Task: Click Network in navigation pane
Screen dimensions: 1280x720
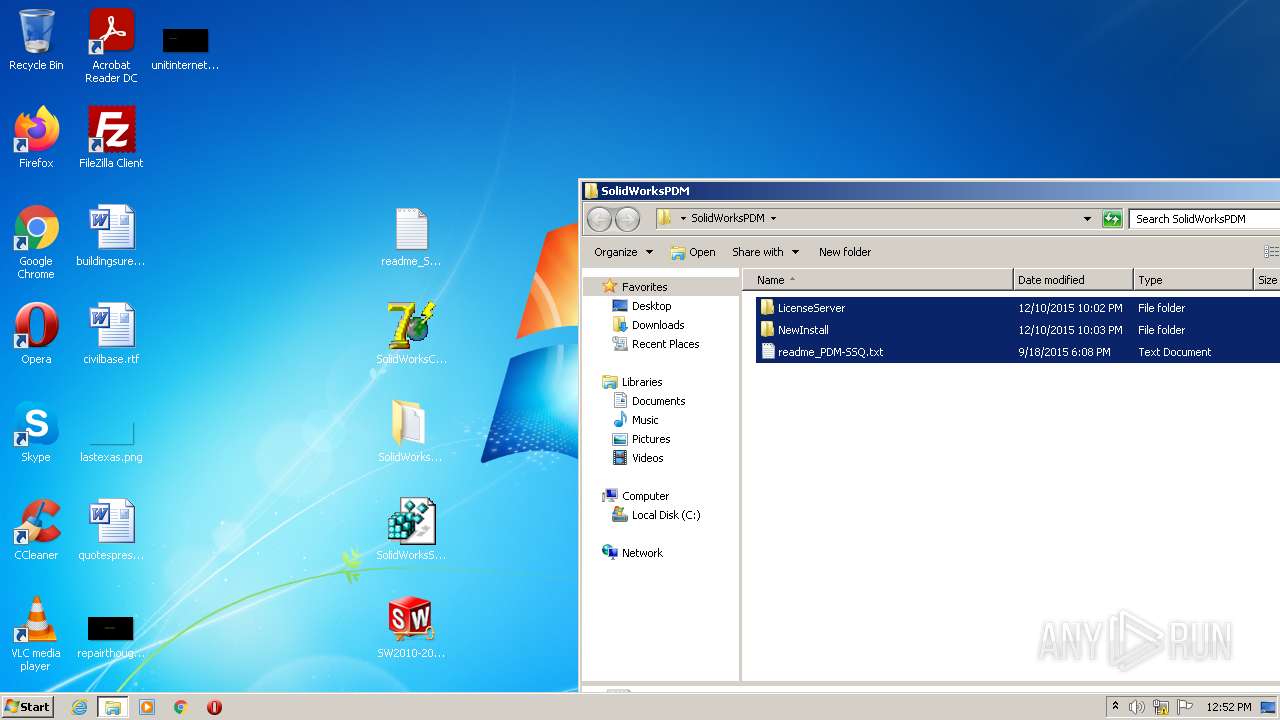Action: (x=642, y=553)
